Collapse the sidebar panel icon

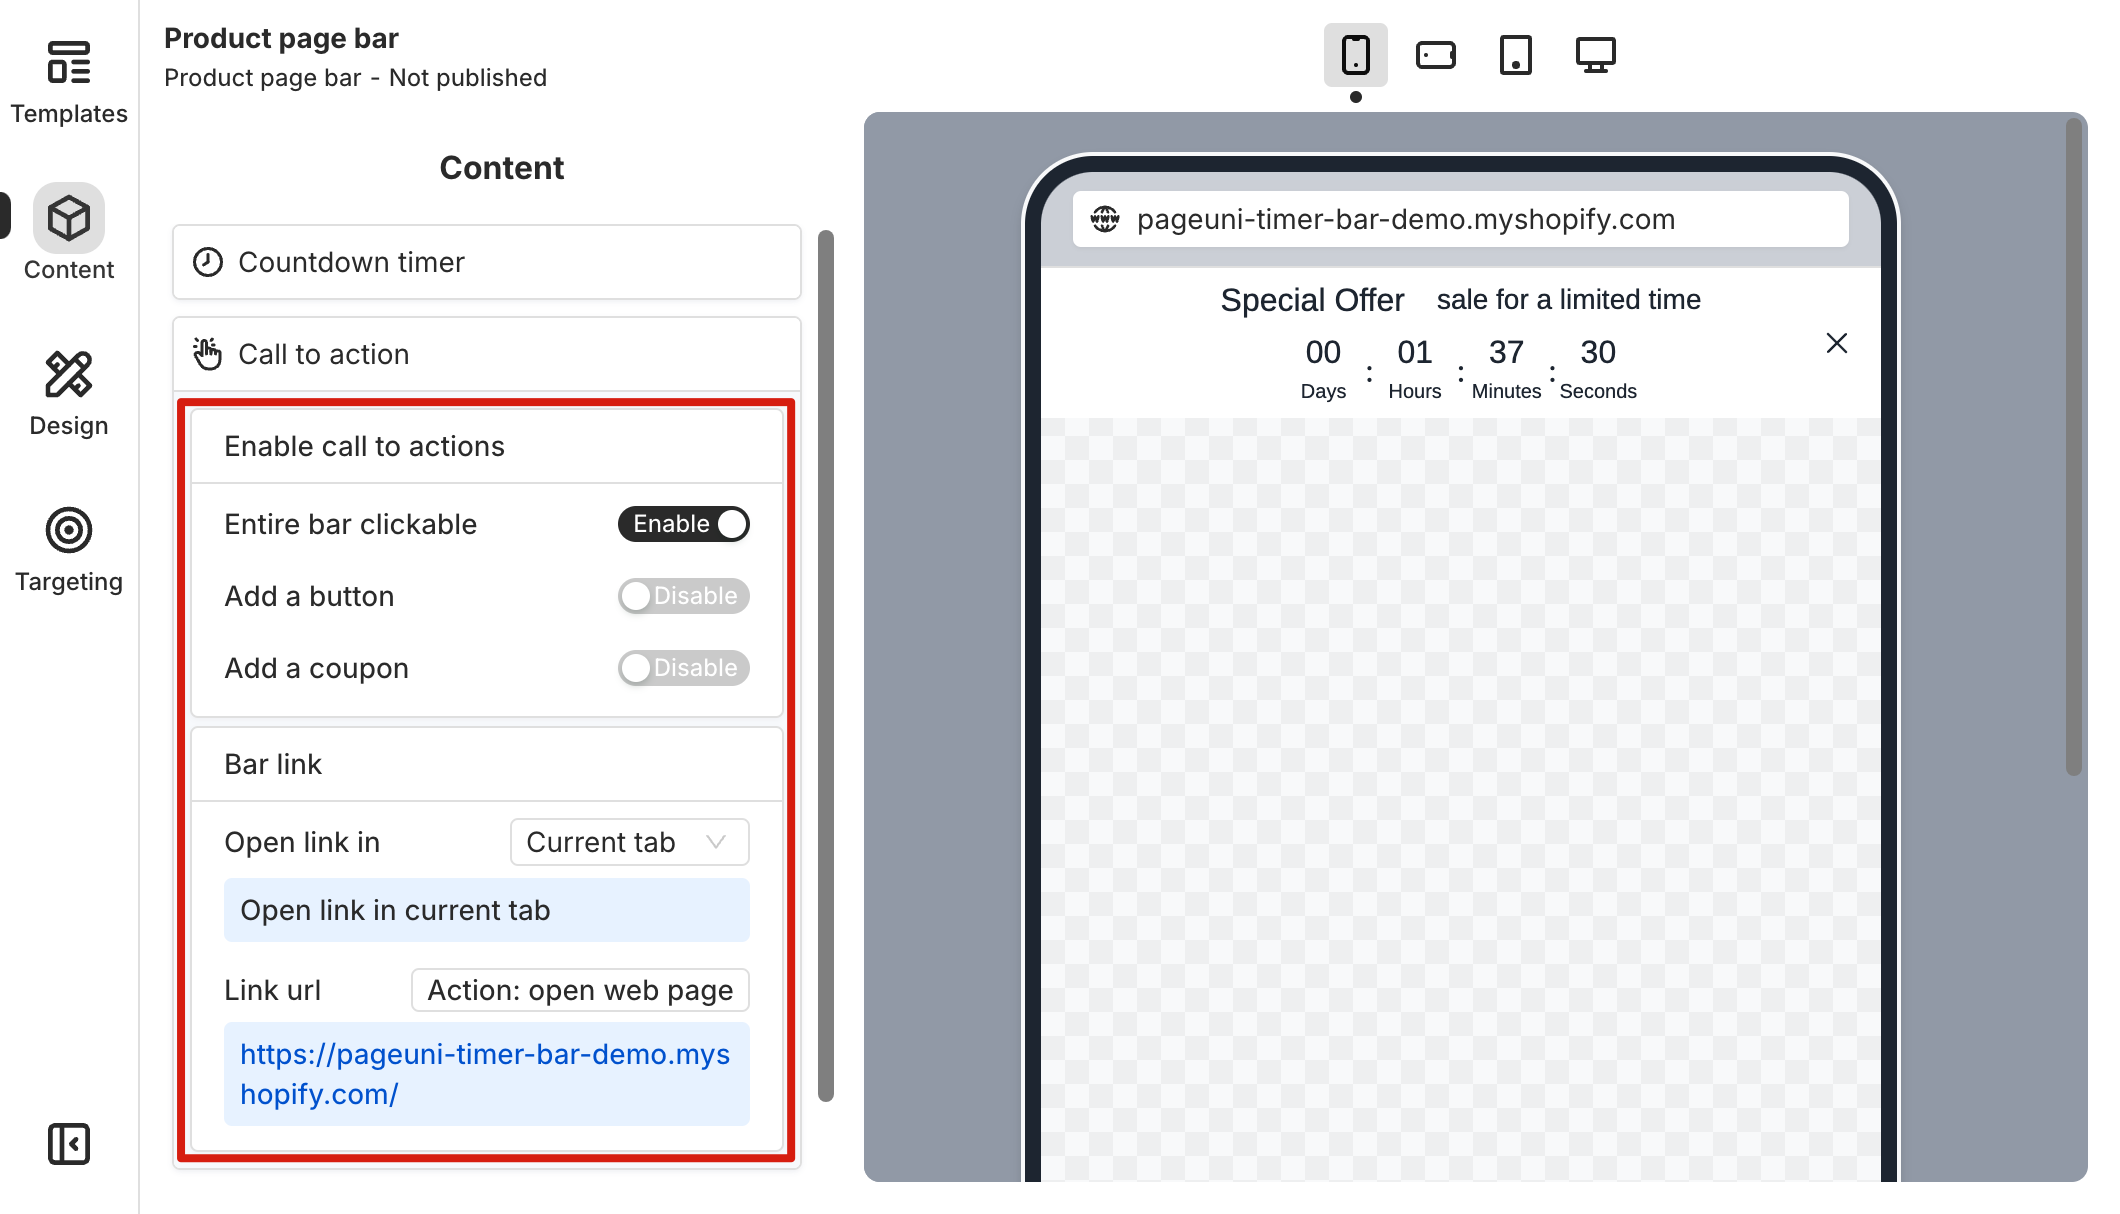point(69,1144)
